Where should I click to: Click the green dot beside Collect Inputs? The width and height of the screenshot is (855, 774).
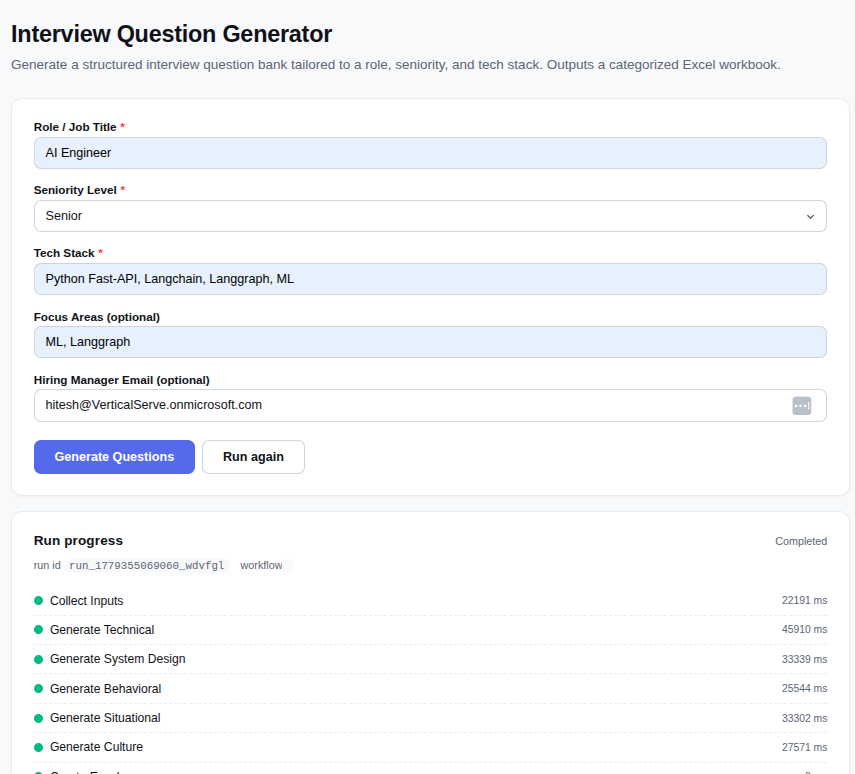pyautogui.click(x=39, y=601)
